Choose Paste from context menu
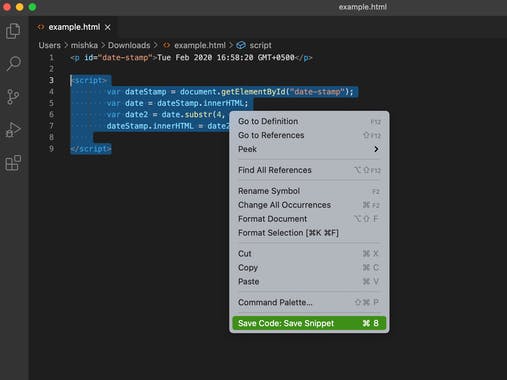The image size is (507, 380). click(309, 282)
